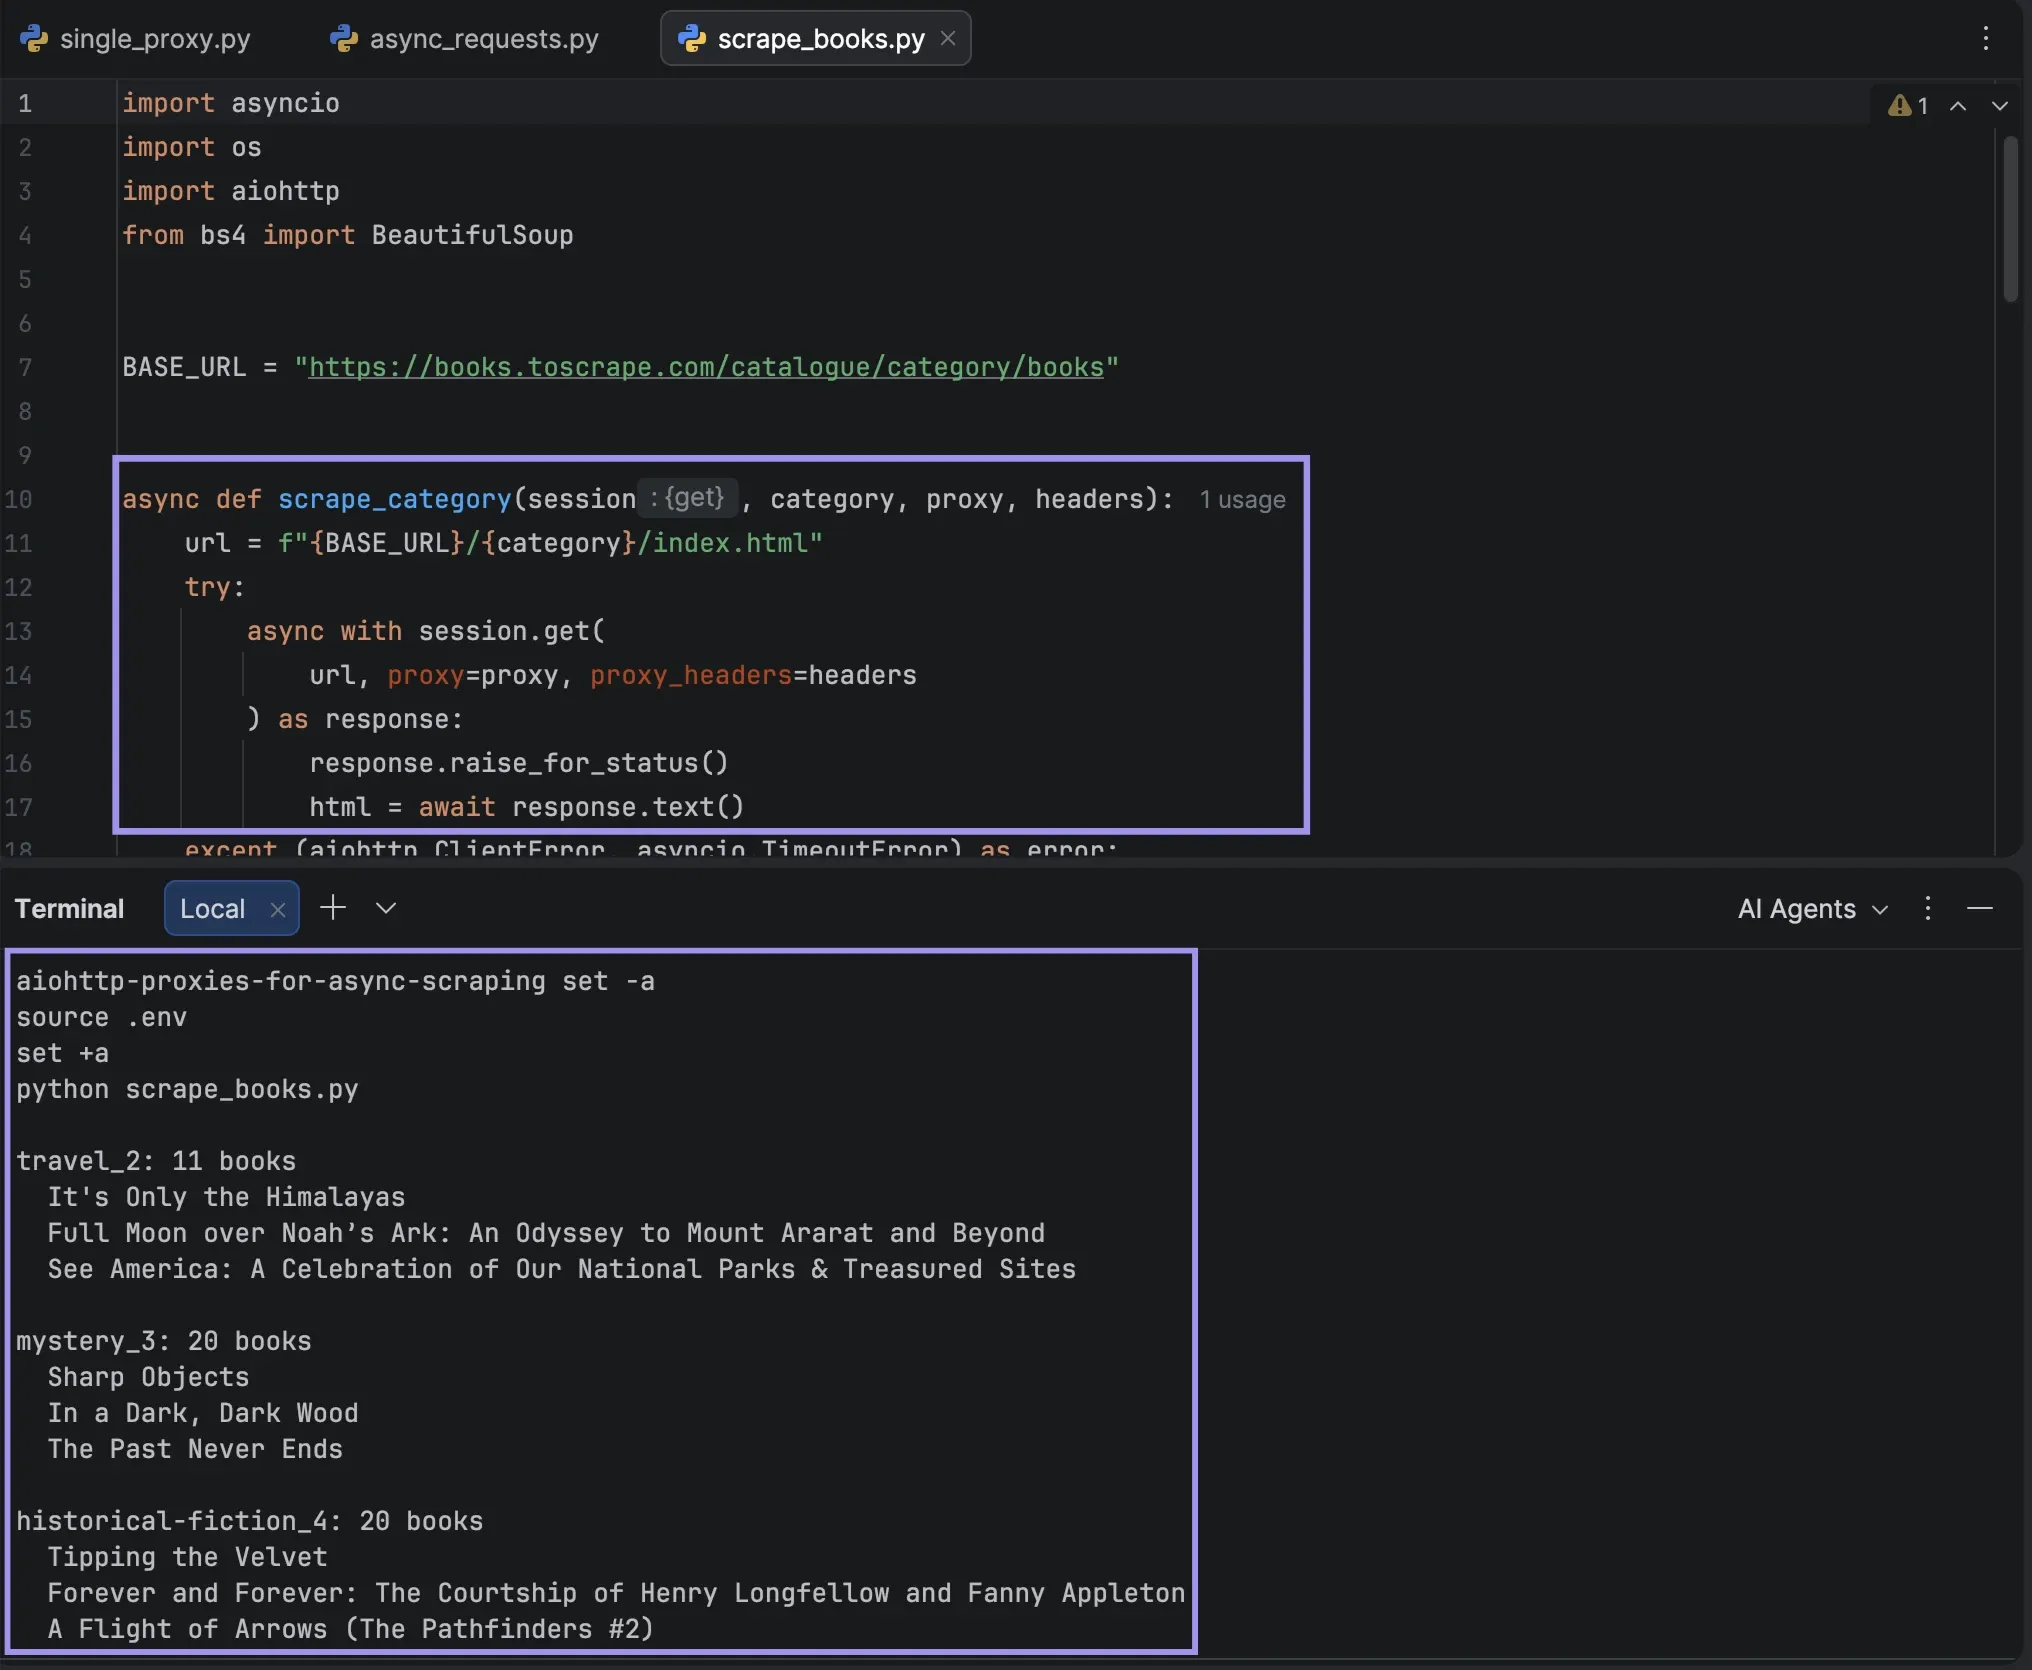Open the AI Agents dropdown

[1812, 908]
